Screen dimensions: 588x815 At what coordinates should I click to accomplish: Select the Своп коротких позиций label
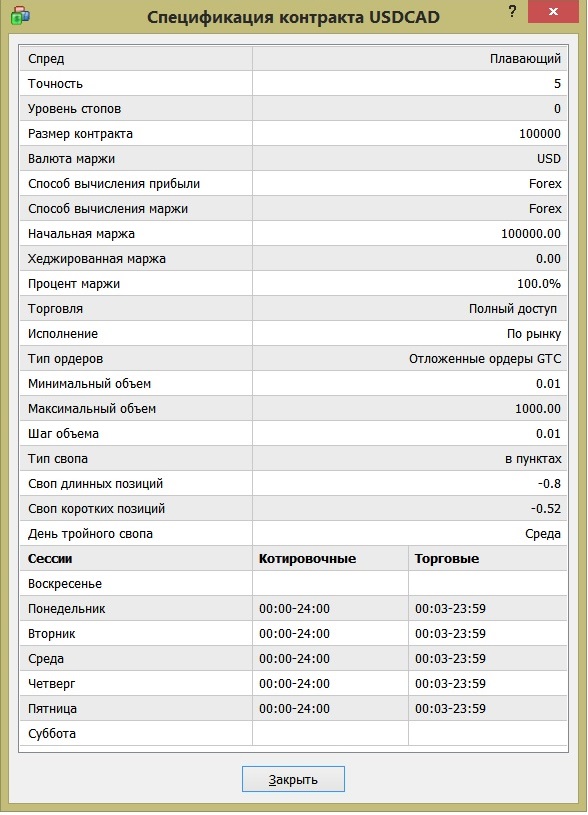[97, 508]
